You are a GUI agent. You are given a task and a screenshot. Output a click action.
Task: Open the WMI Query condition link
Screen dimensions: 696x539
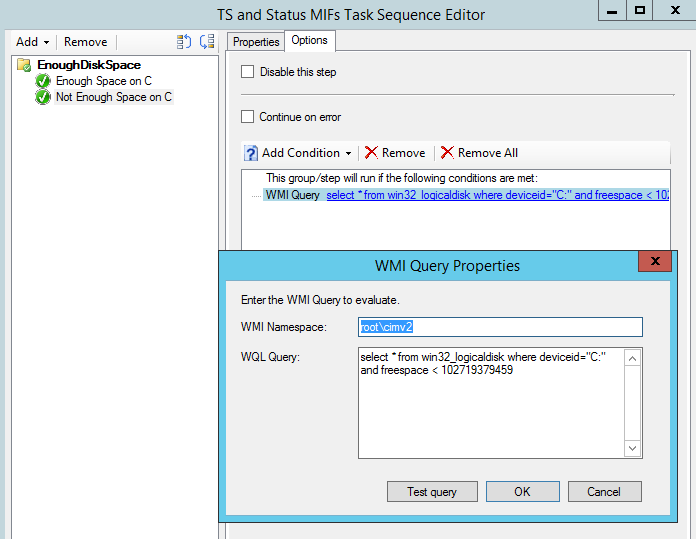pos(496,195)
